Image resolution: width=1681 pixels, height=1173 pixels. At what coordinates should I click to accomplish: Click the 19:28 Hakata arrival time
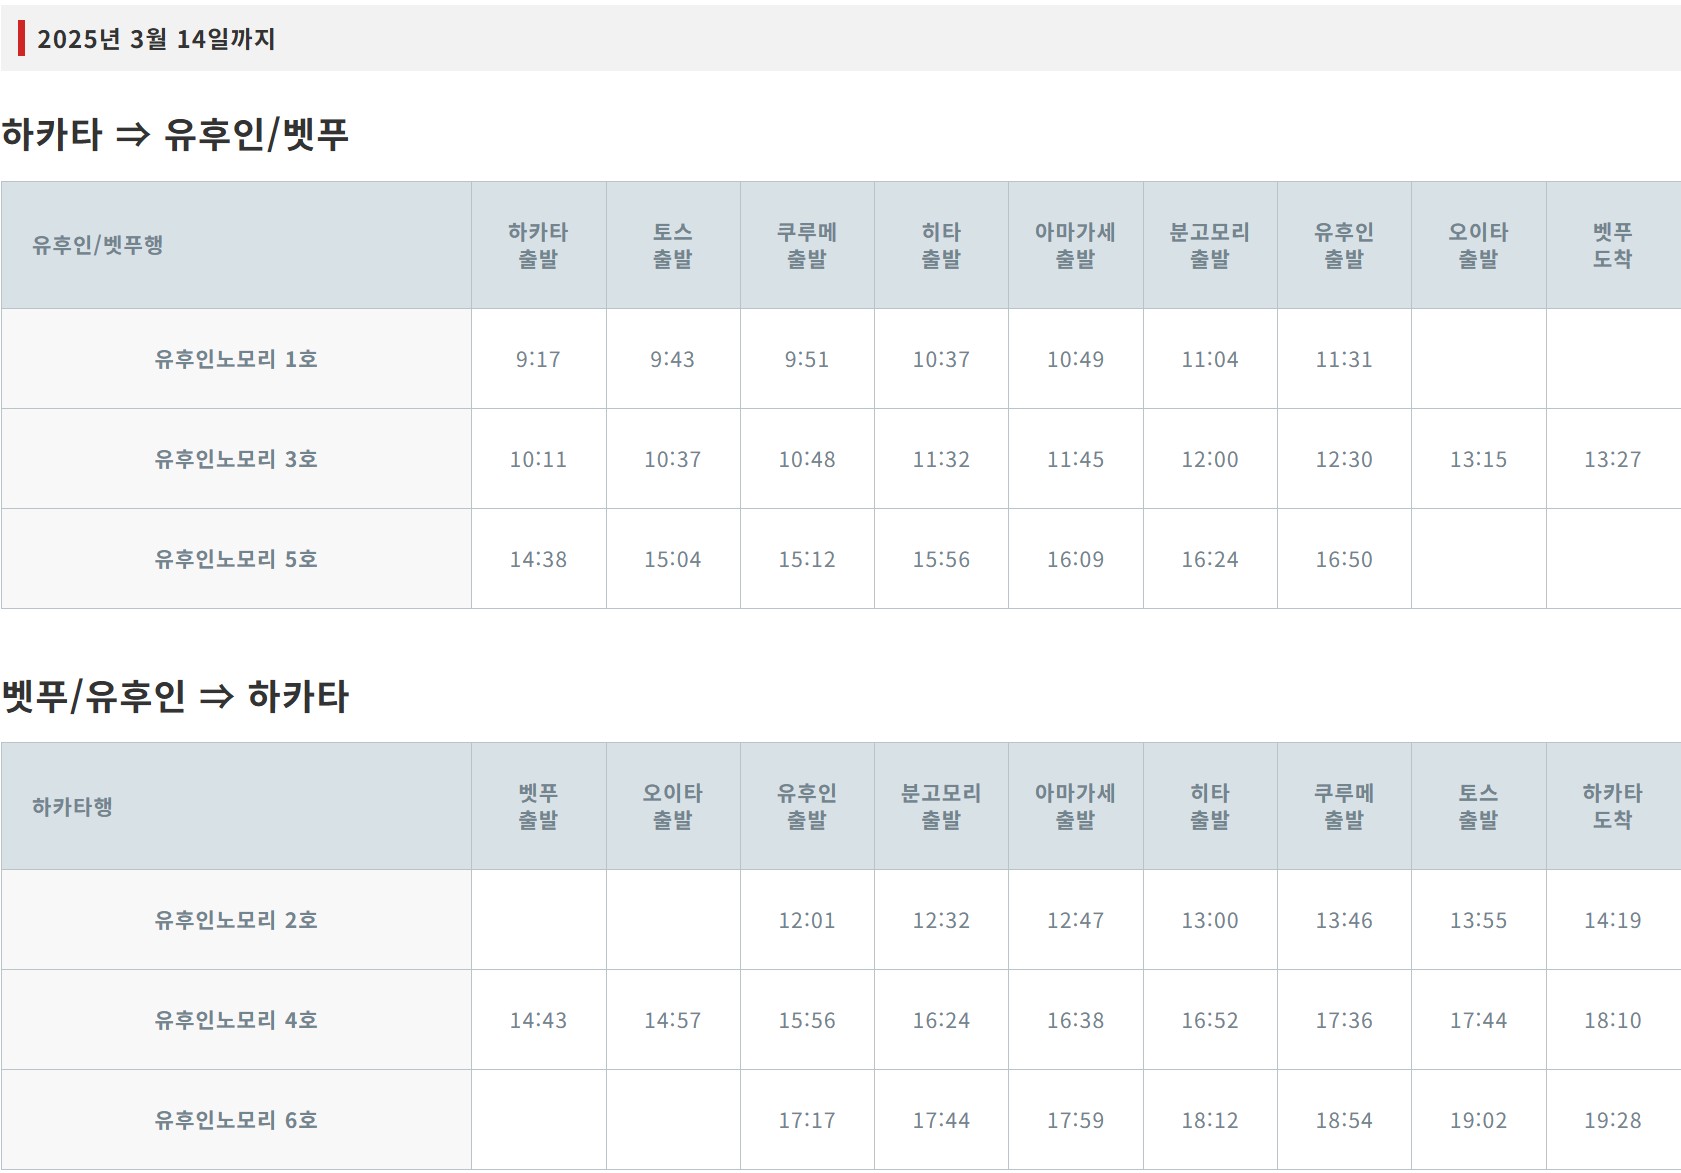coord(1613,1120)
